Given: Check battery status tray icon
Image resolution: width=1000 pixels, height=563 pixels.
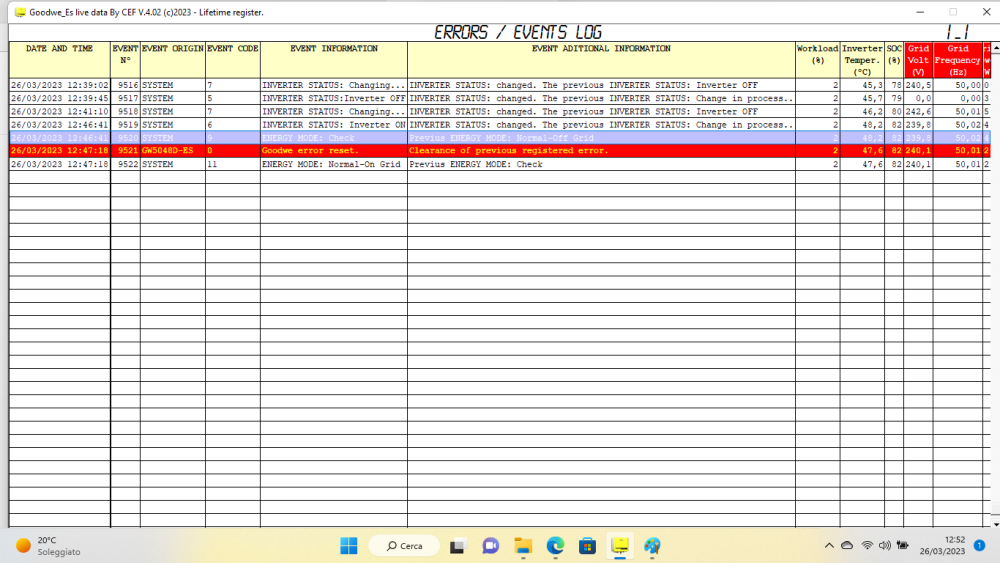Looking at the screenshot, I should click(x=902, y=546).
